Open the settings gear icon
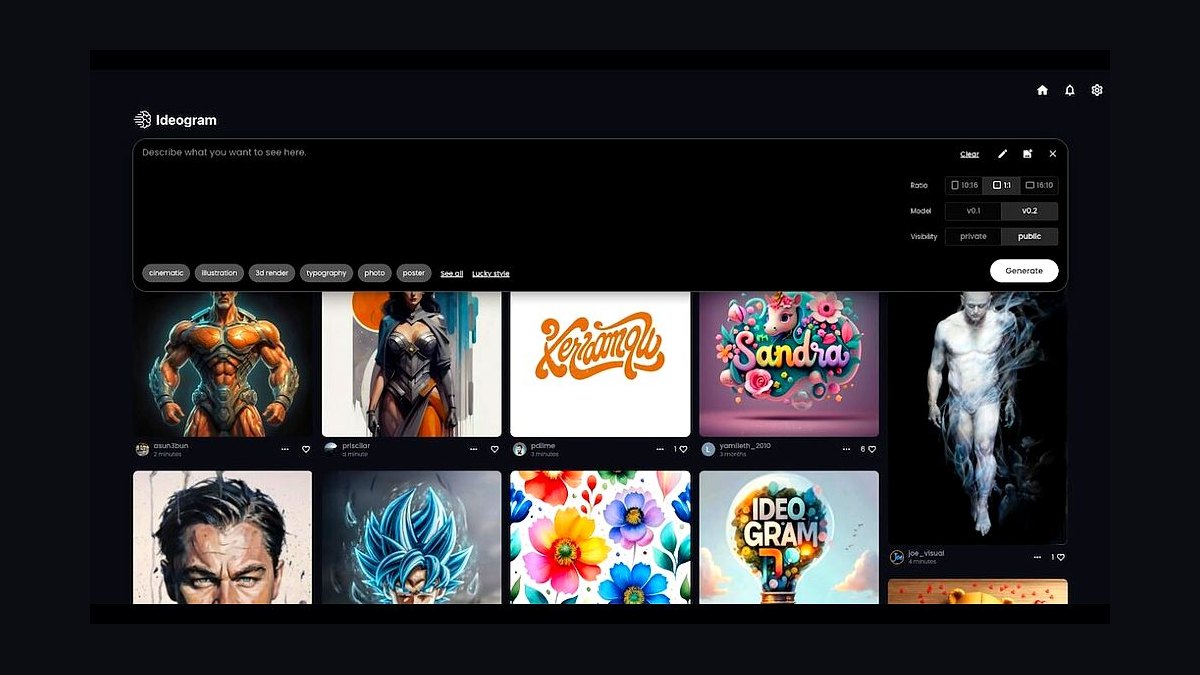This screenshot has width=1200, height=675. [x=1097, y=90]
